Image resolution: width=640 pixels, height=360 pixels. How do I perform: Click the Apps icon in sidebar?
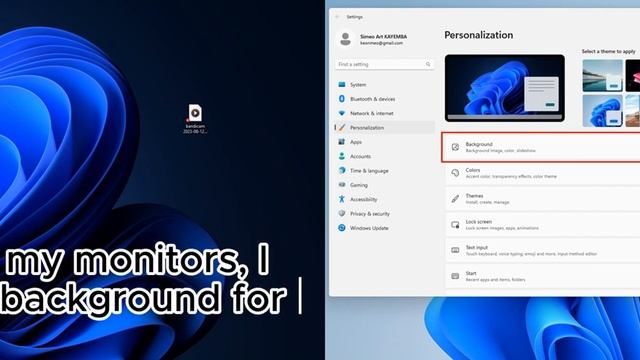(342, 142)
